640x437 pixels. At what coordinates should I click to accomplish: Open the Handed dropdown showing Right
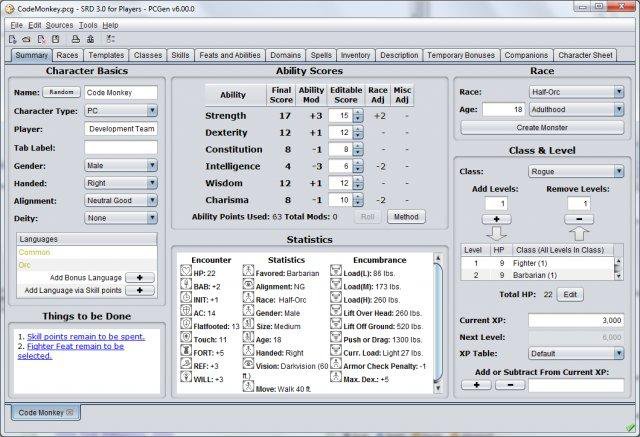coord(121,183)
